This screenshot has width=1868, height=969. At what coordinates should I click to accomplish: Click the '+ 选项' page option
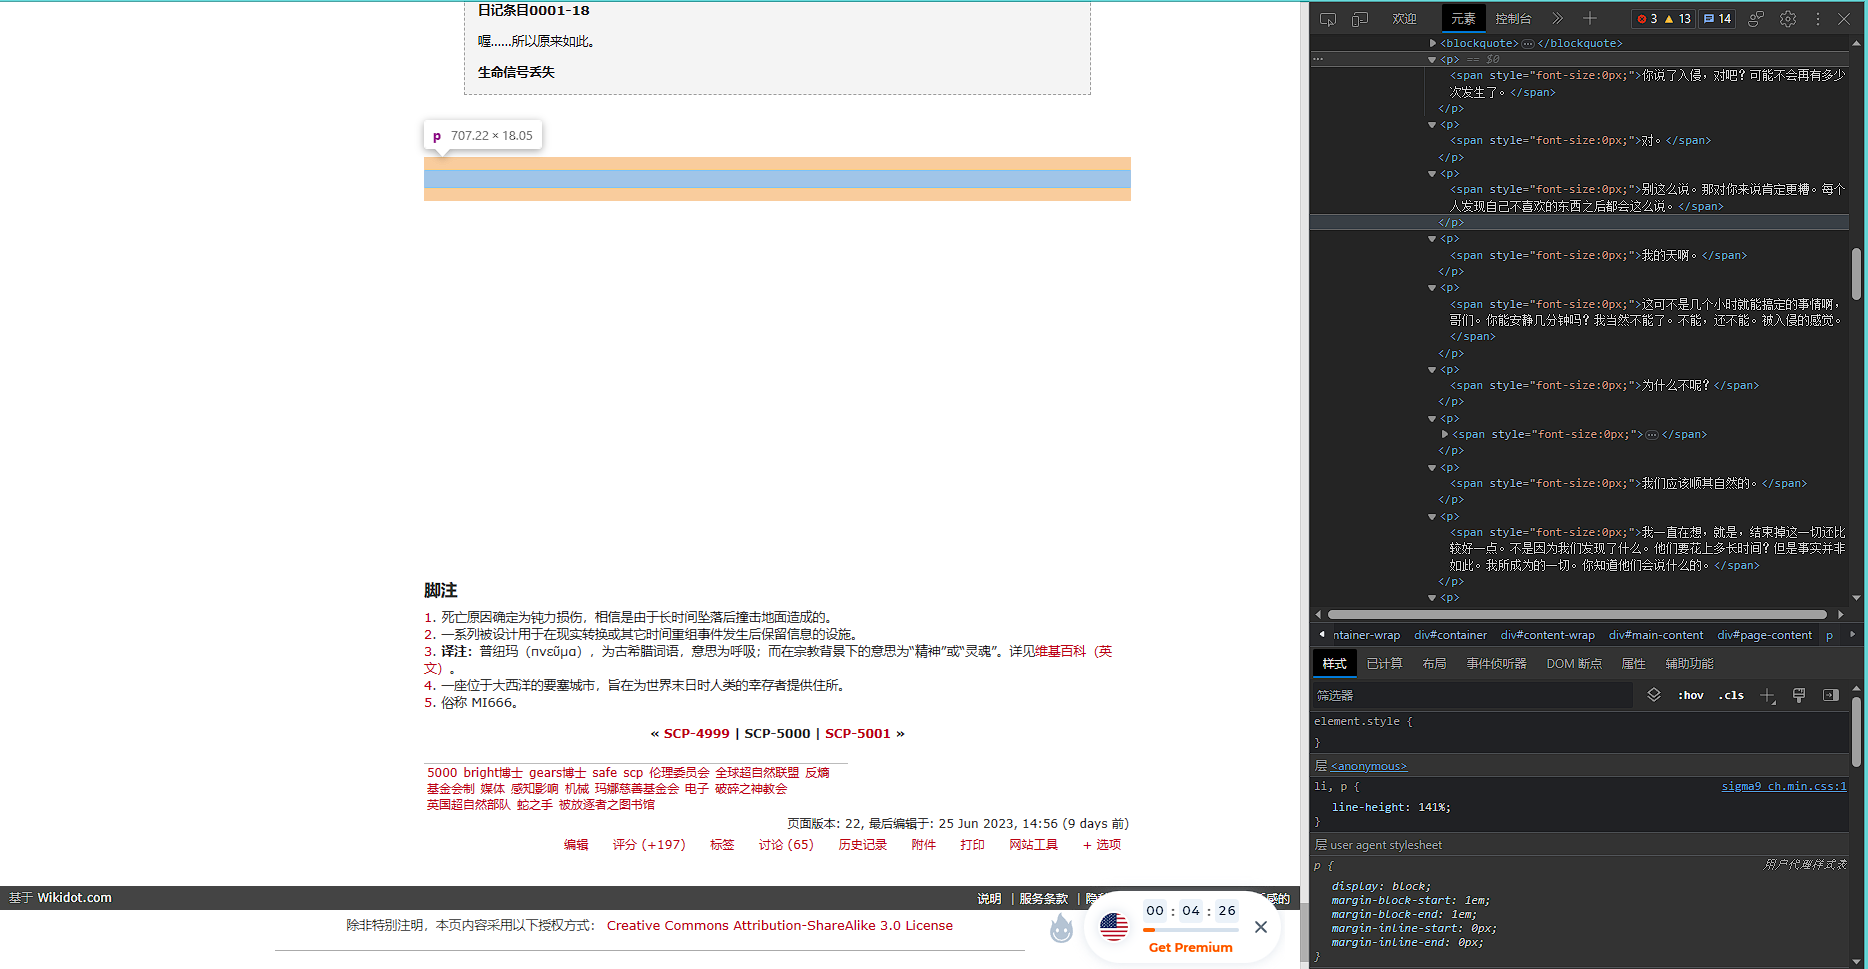(x=1101, y=845)
